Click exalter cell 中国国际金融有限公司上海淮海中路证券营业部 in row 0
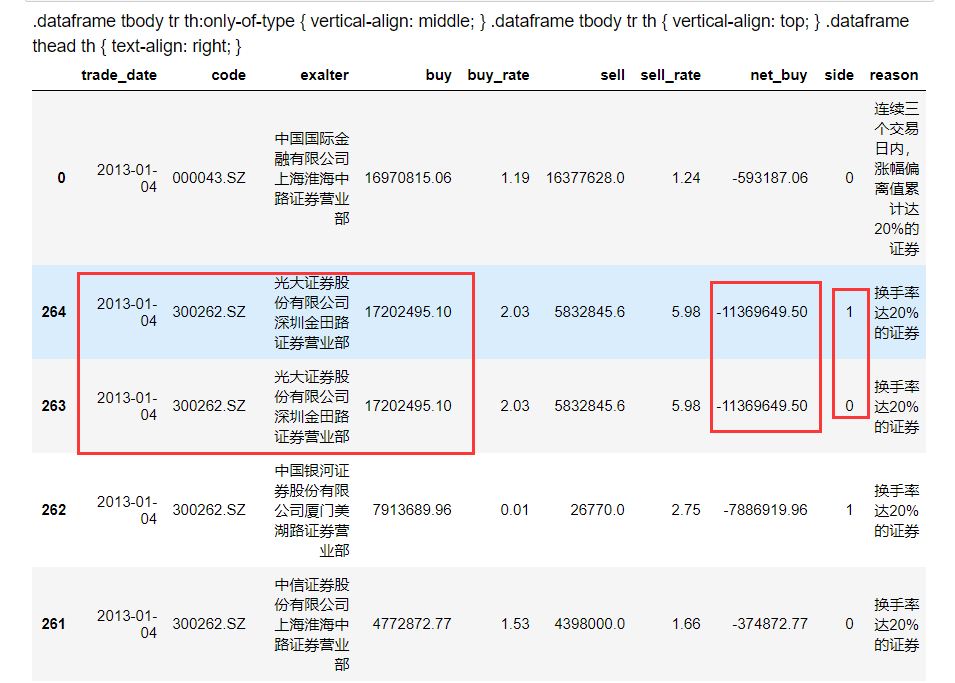Screen dimensions: 955x683 (x=312, y=179)
